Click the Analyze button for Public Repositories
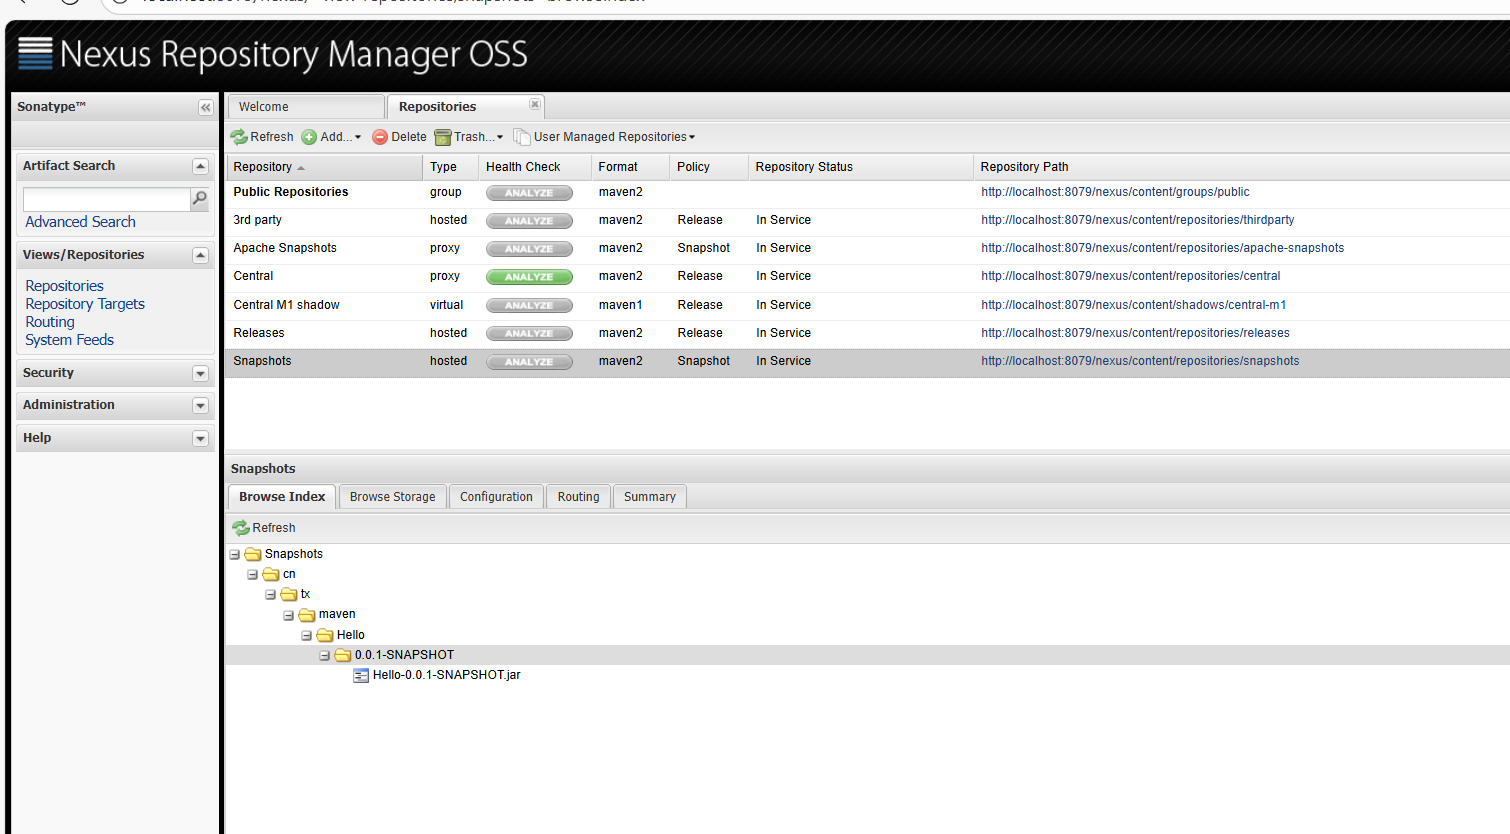 tap(529, 193)
